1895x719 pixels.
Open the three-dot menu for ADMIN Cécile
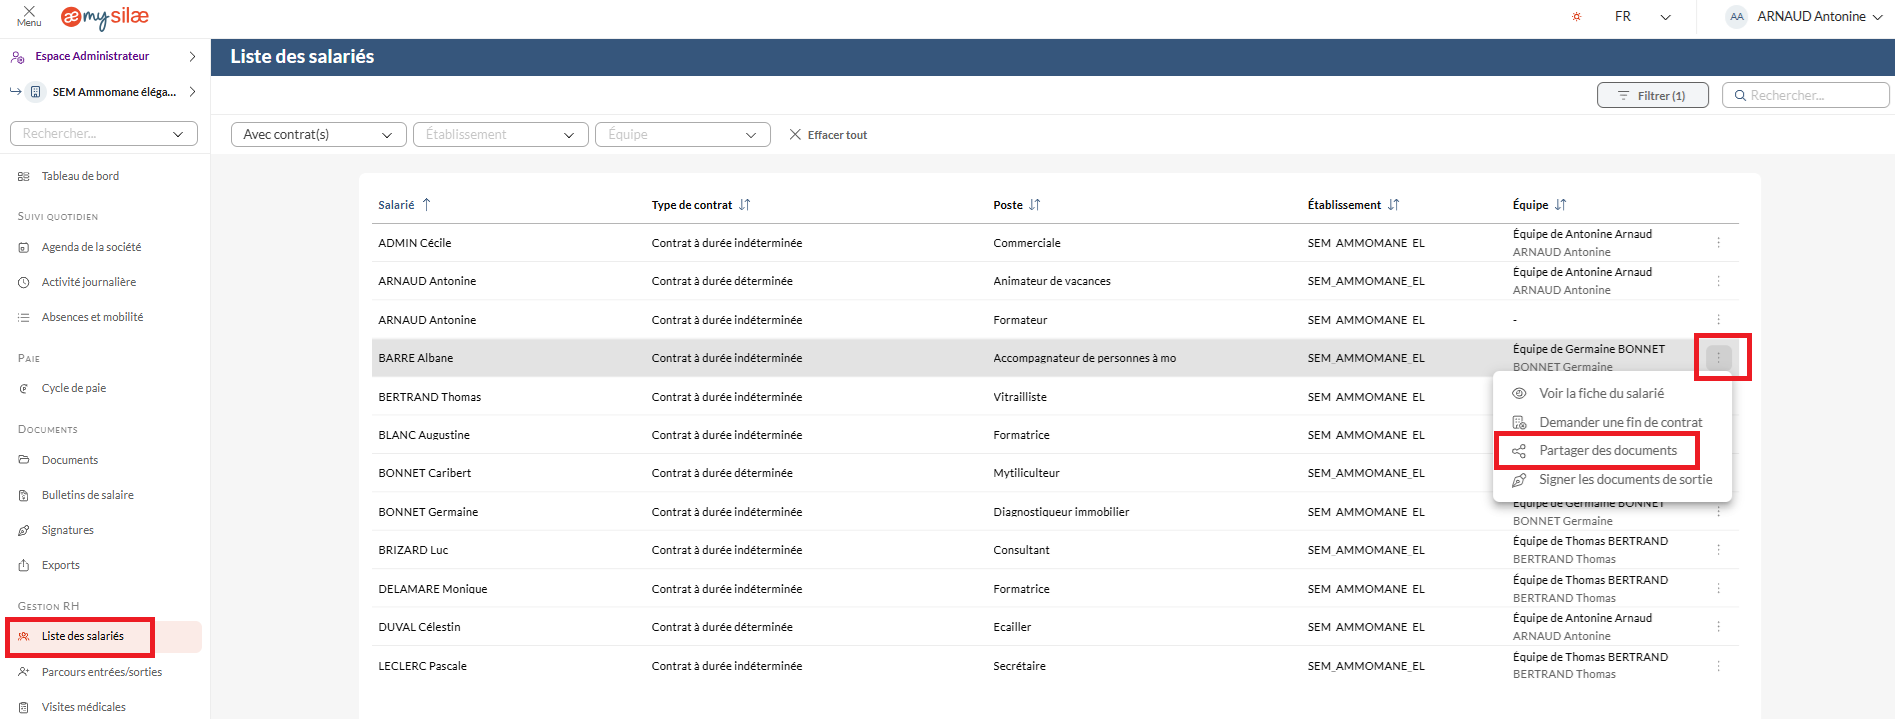[x=1718, y=243]
